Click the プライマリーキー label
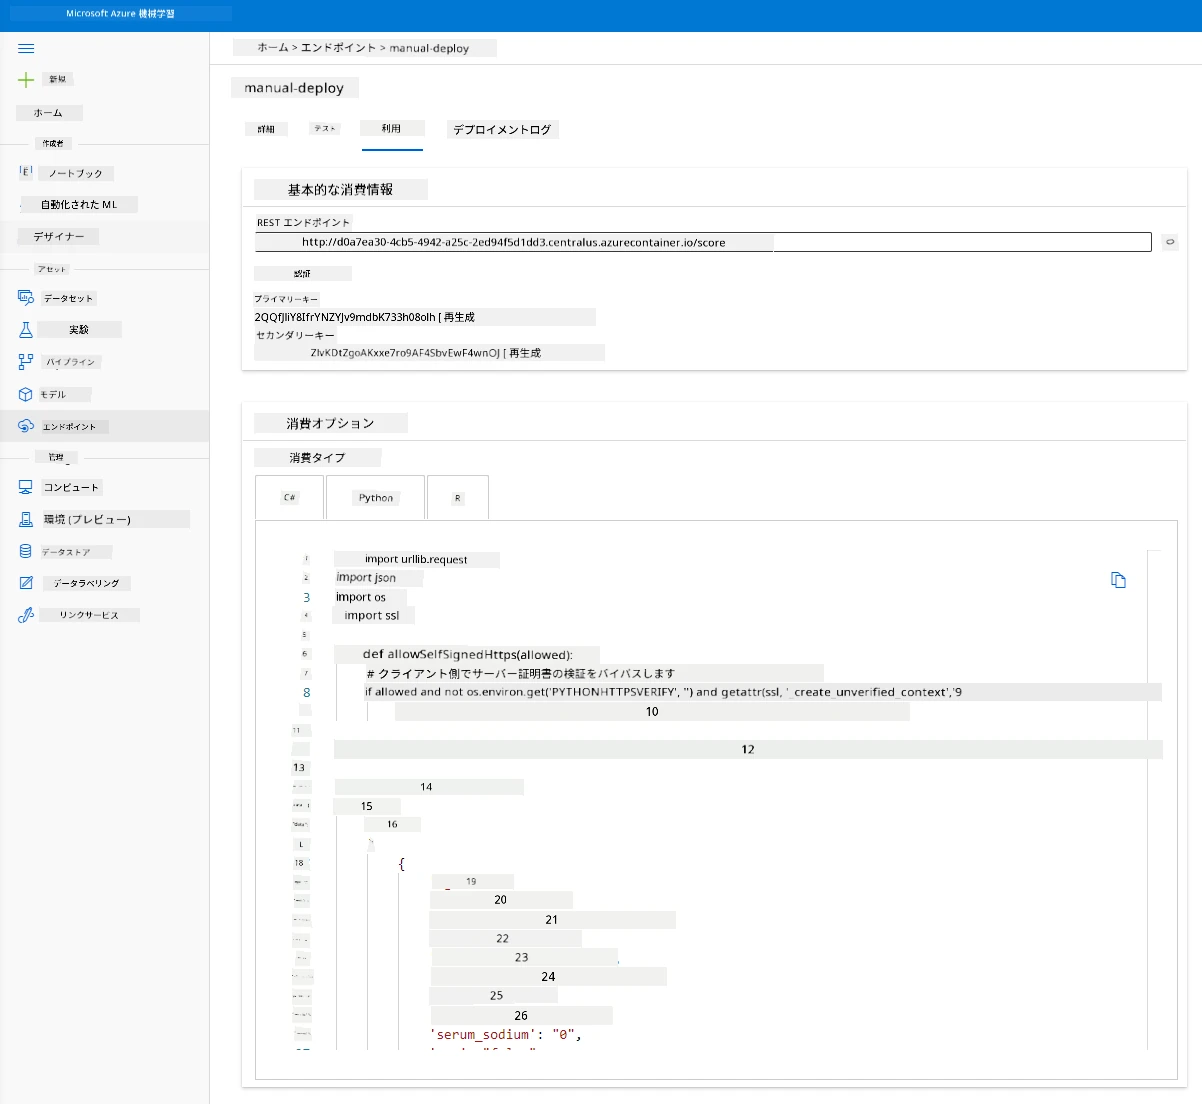 coord(286,299)
